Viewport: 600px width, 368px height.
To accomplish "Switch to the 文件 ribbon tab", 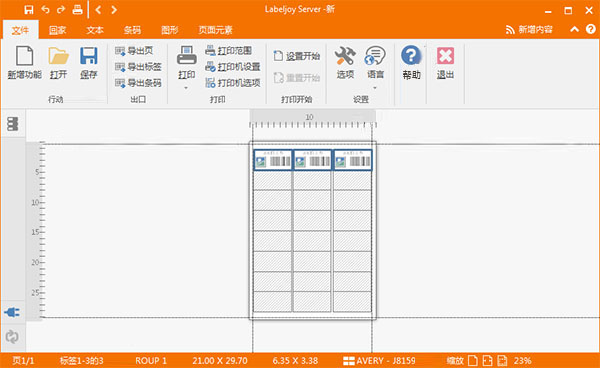I will pyautogui.click(x=20, y=30).
